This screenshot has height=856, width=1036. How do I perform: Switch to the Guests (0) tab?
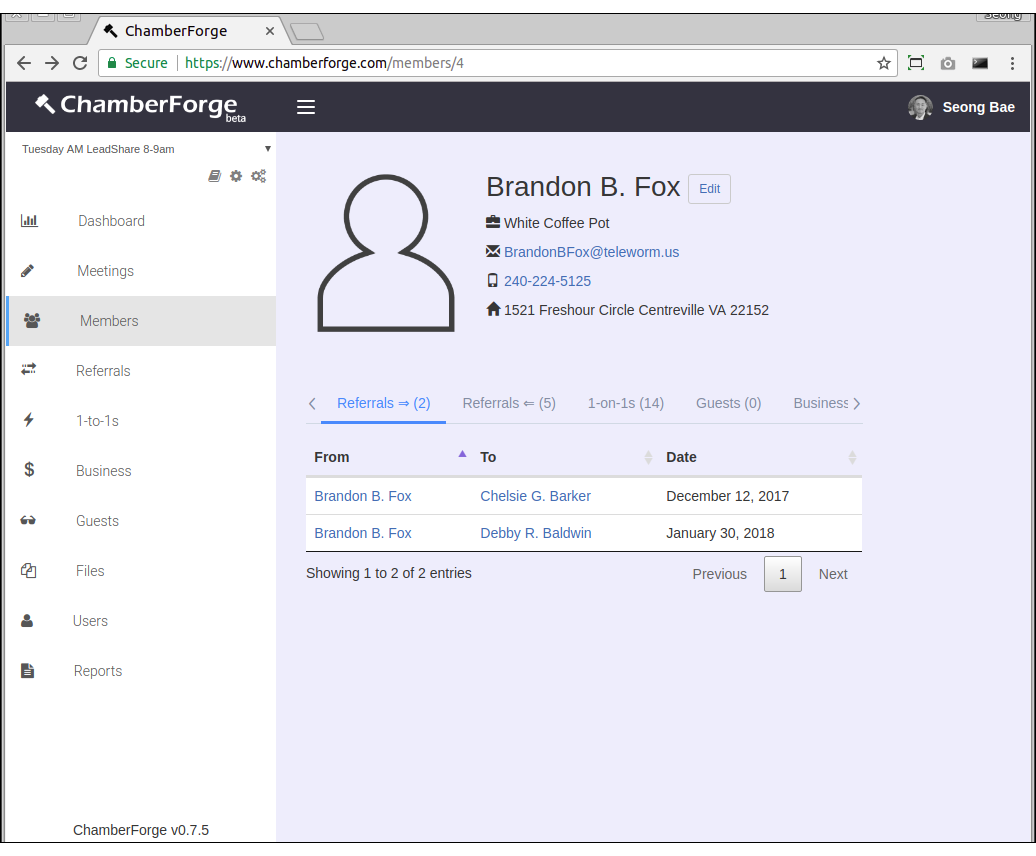click(728, 403)
